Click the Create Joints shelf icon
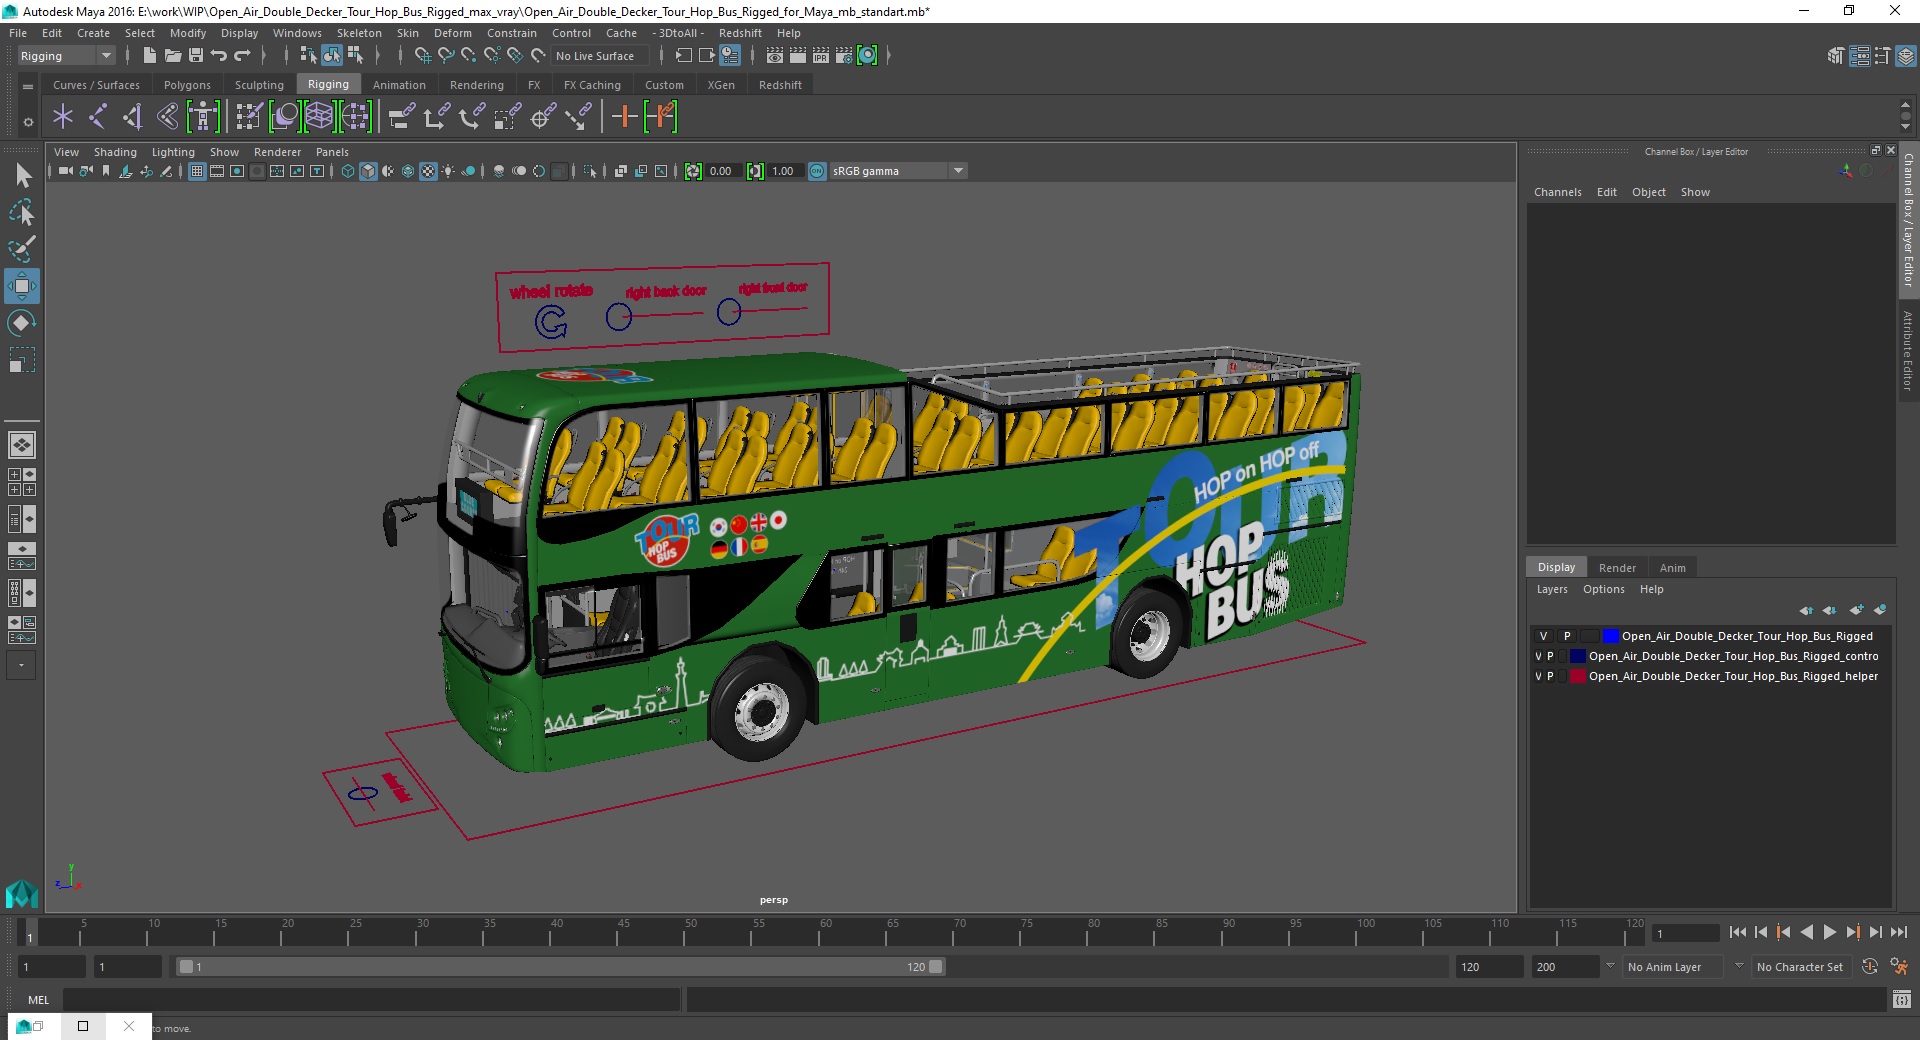 click(x=97, y=117)
